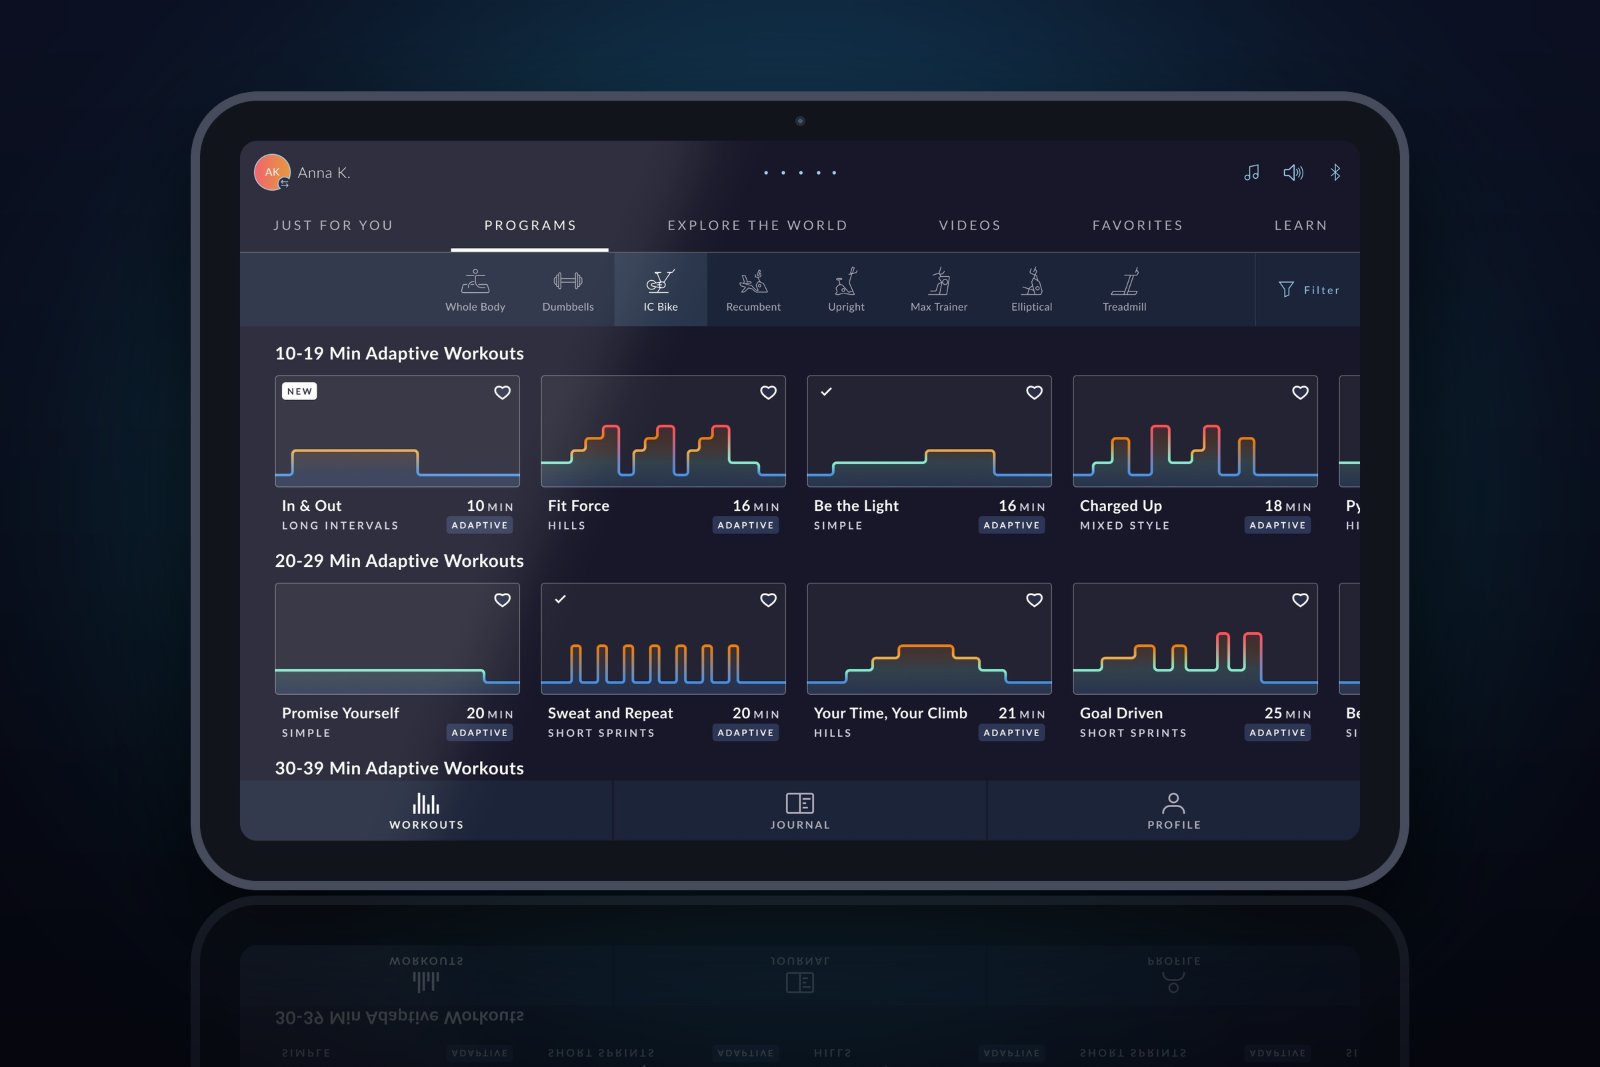
Task: Select the Max Trainer icon
Action: (939, 290)
